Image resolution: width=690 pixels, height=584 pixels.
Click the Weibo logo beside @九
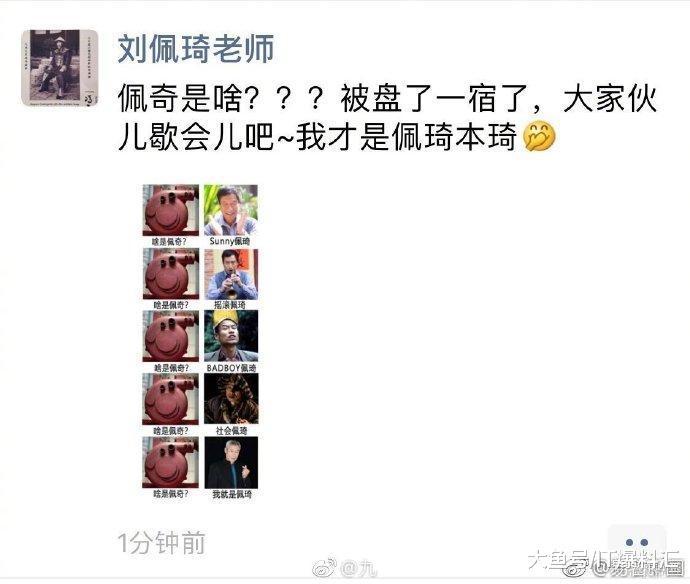pos(324,567)
